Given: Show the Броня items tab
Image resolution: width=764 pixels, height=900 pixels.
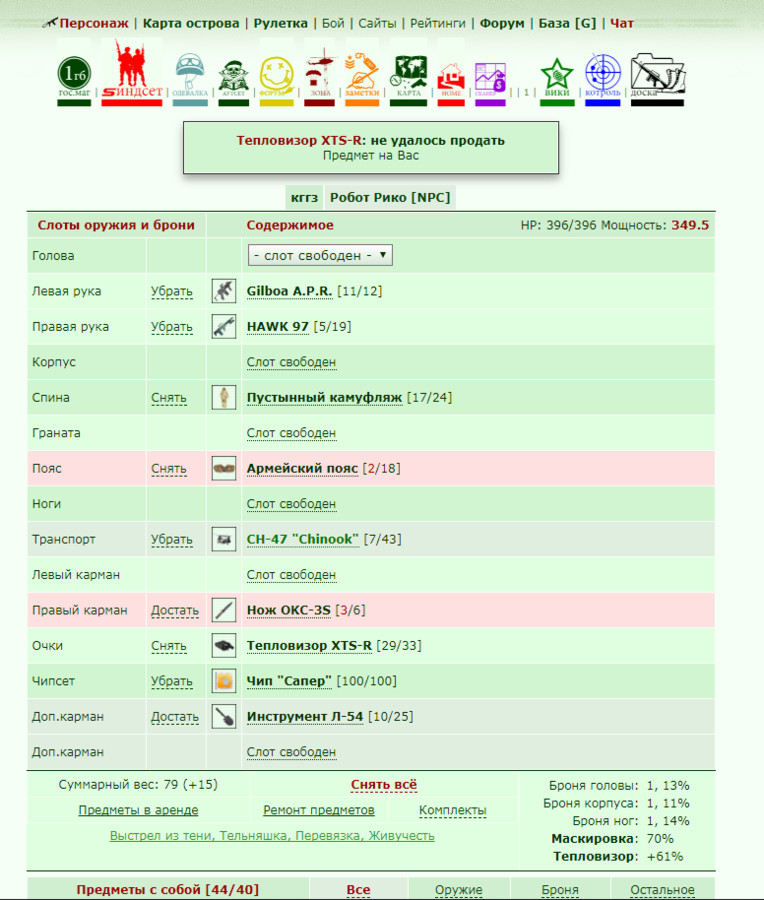Looking at the screenshot, I should (x=560, y=890).
